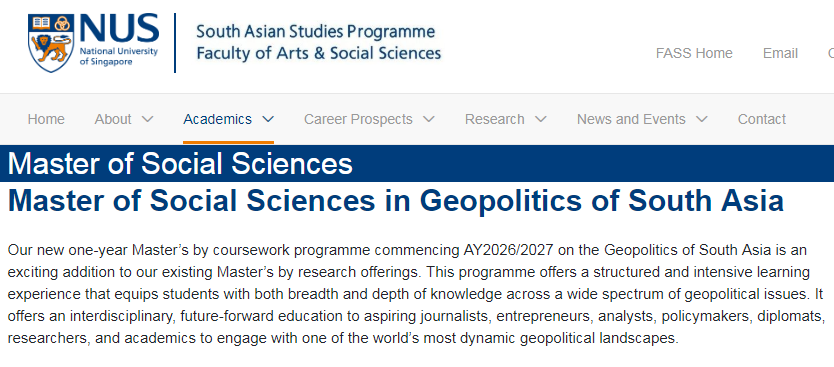Screen dimensions: 834x367
Task: Click the Email link in top bar
Action: point(780,53)
